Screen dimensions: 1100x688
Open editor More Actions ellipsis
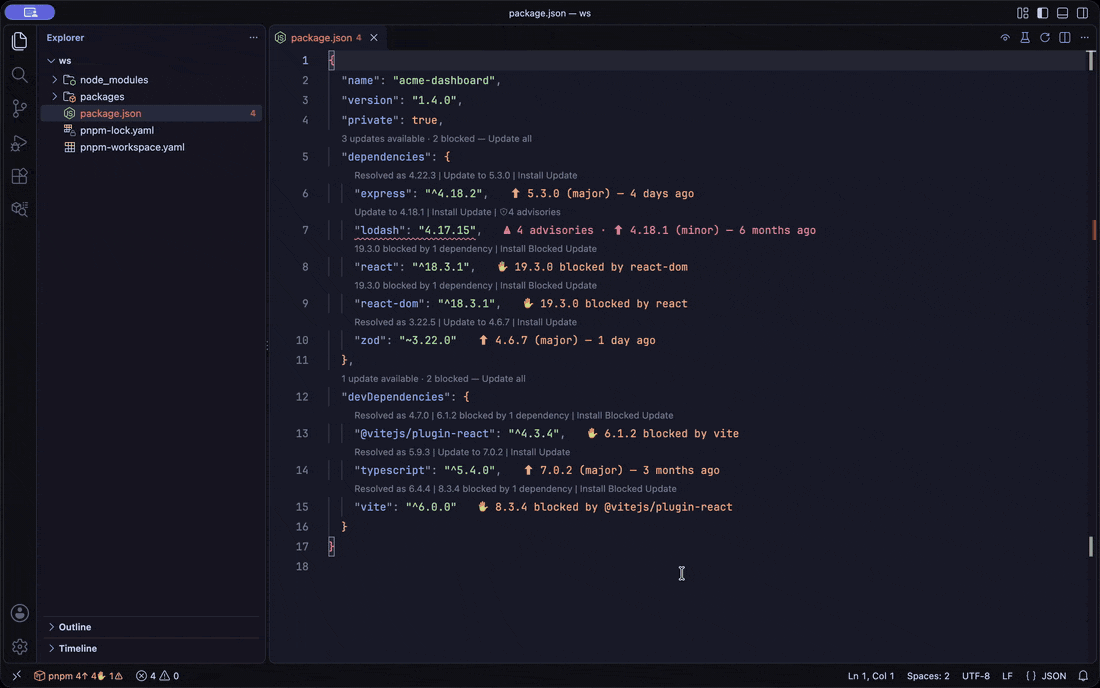(1085, 38)
